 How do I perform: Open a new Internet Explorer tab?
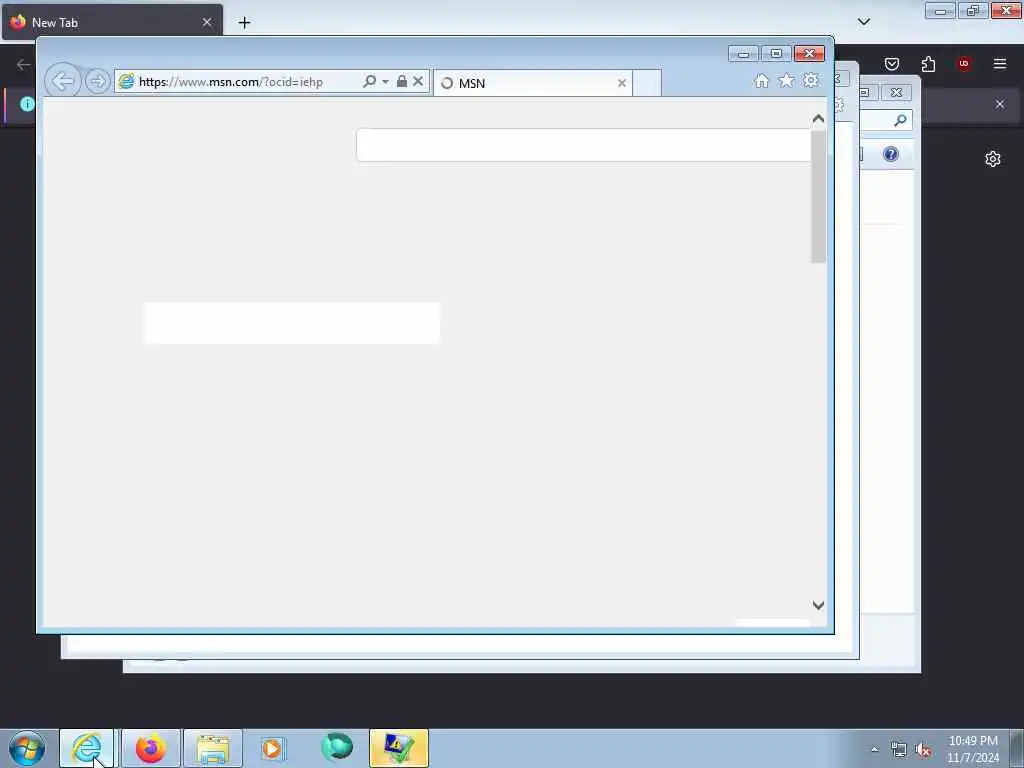point(647,83)
